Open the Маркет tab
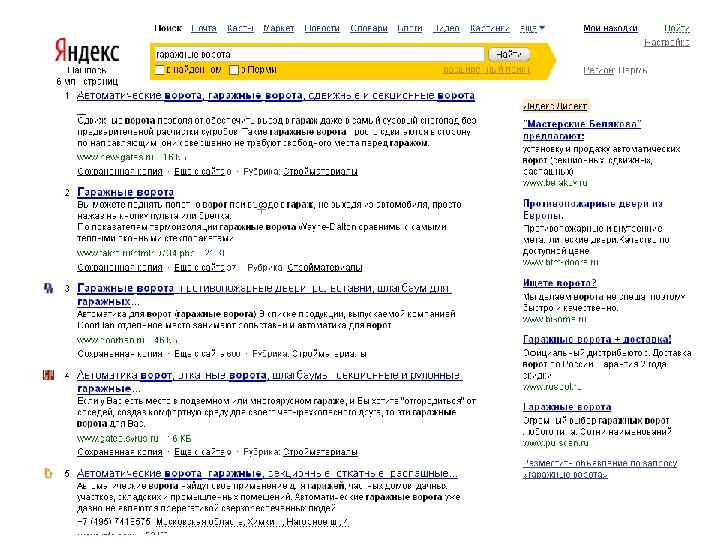Image resolution: width=720 pixels, height=540 pixels. pos(278,28)
